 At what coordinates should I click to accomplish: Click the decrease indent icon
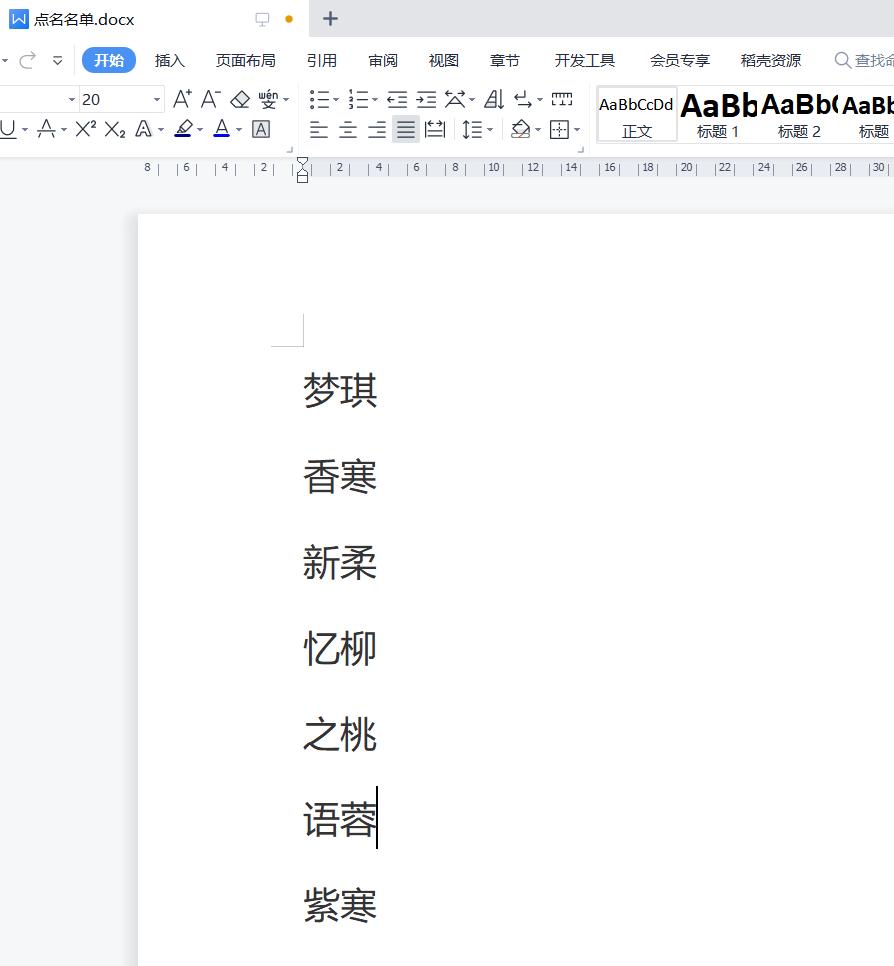tap(397, 99)
